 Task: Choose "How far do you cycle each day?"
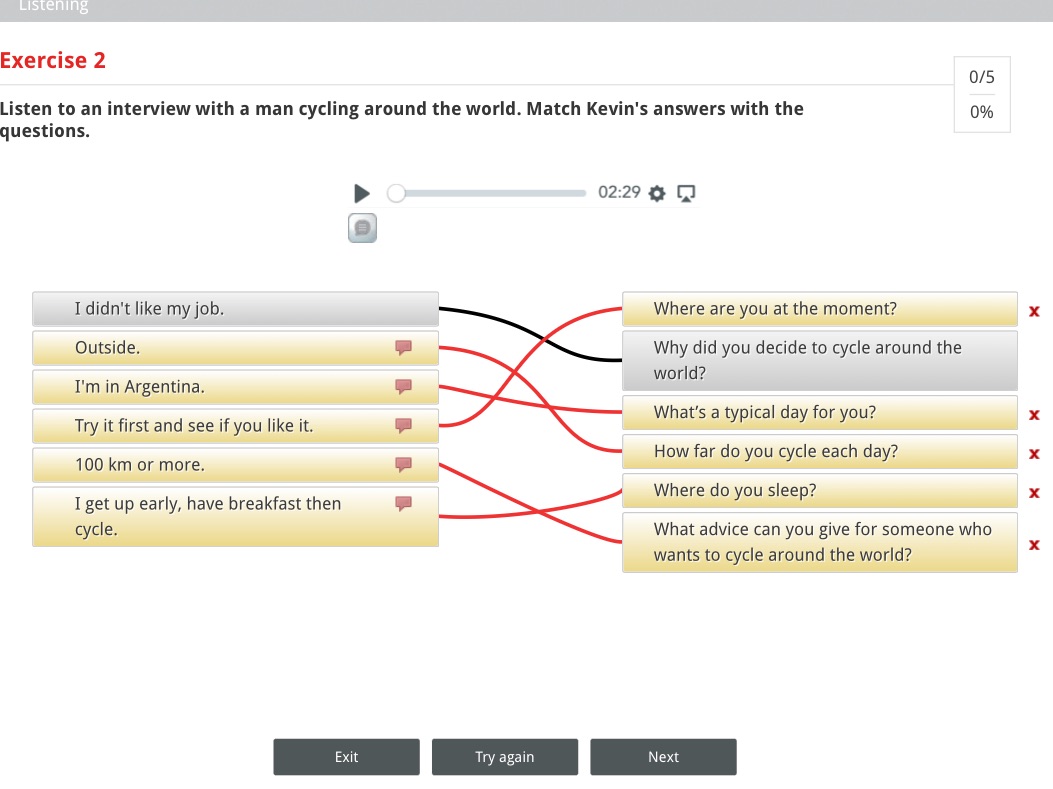pyautogui.click(x=819, y=452)
